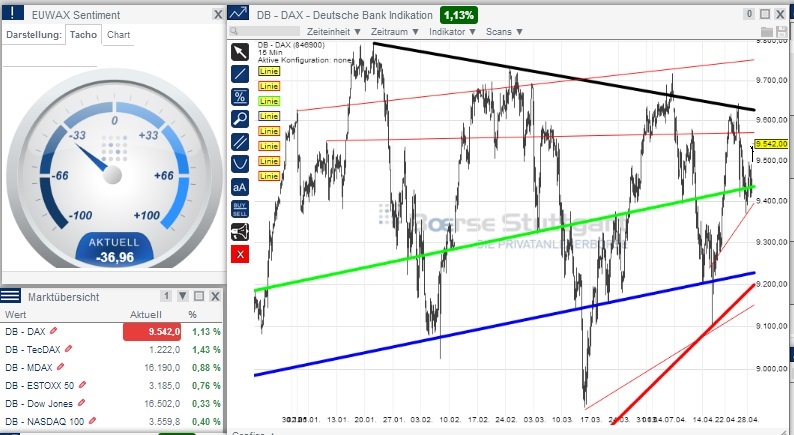
Task: Activate the magnifier zoom tool
Action: [240, 119]
